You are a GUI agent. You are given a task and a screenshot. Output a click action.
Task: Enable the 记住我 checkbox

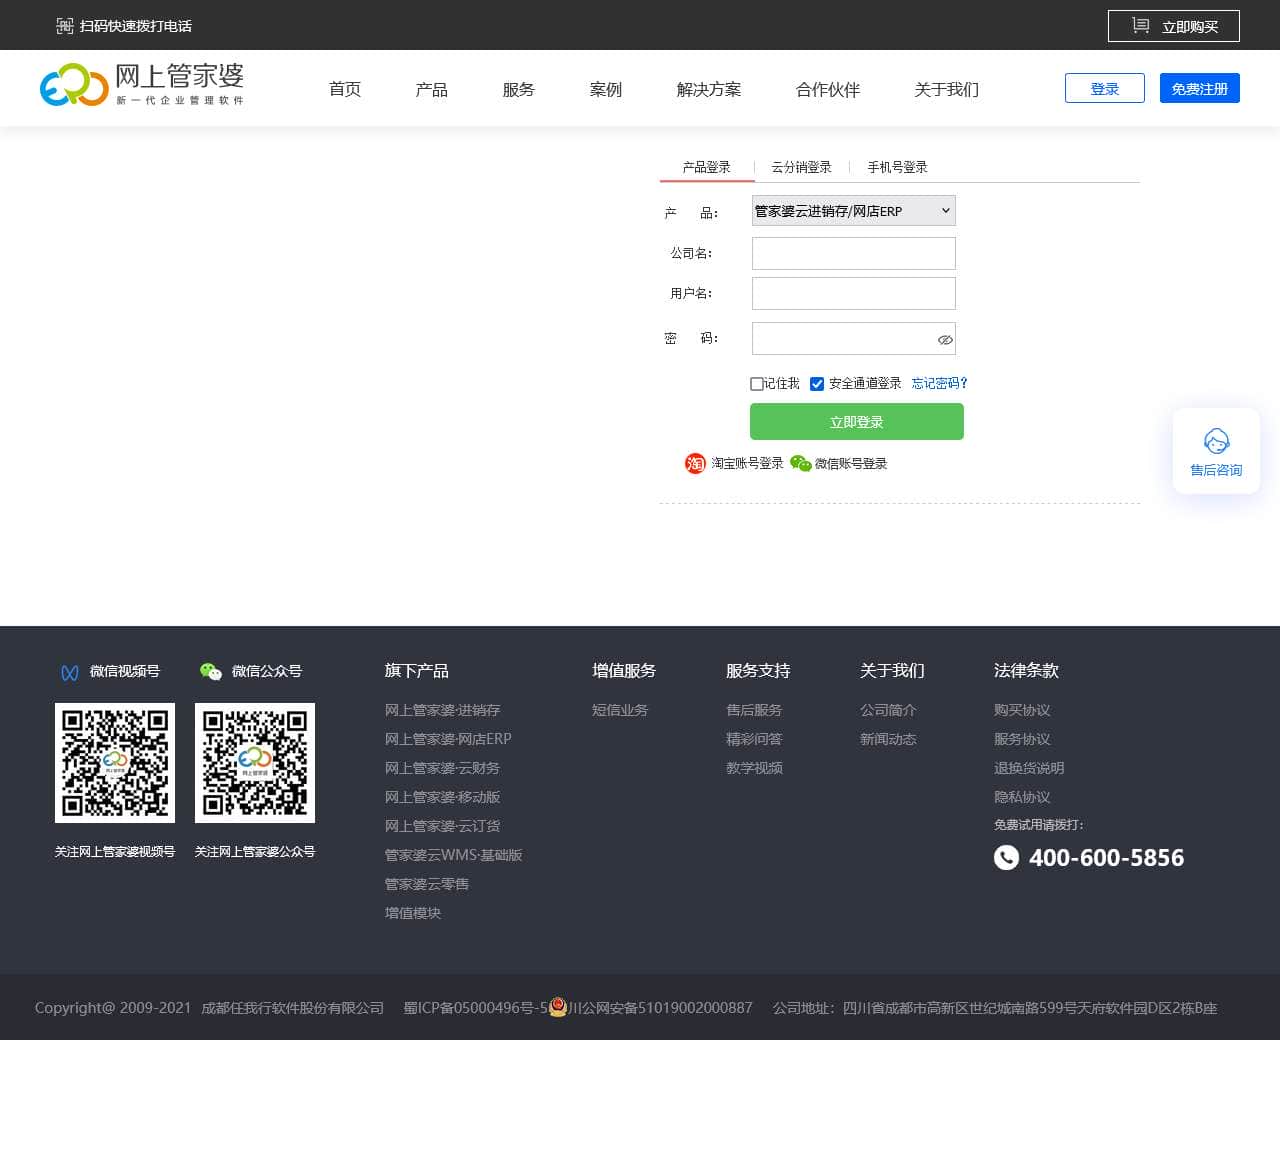757,384
